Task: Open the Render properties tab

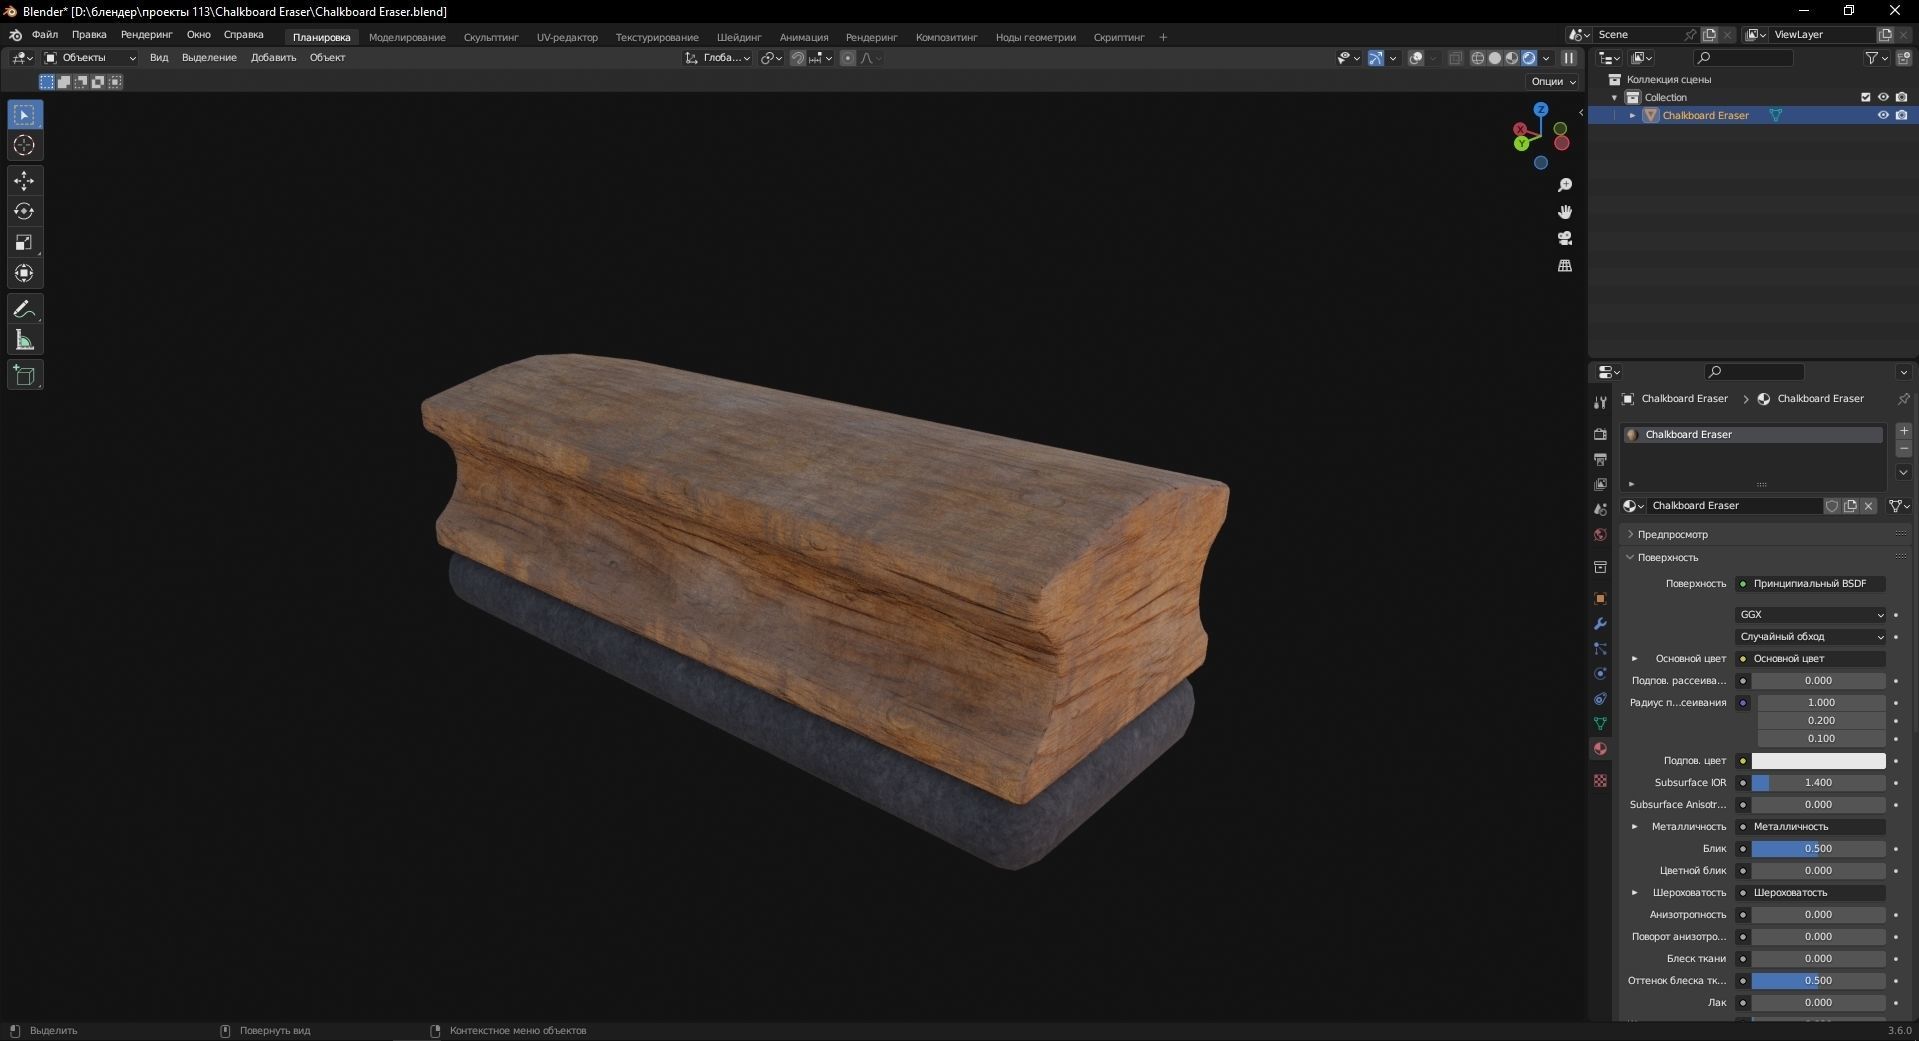Action: pyautogui.click(x=1600, y=434)
